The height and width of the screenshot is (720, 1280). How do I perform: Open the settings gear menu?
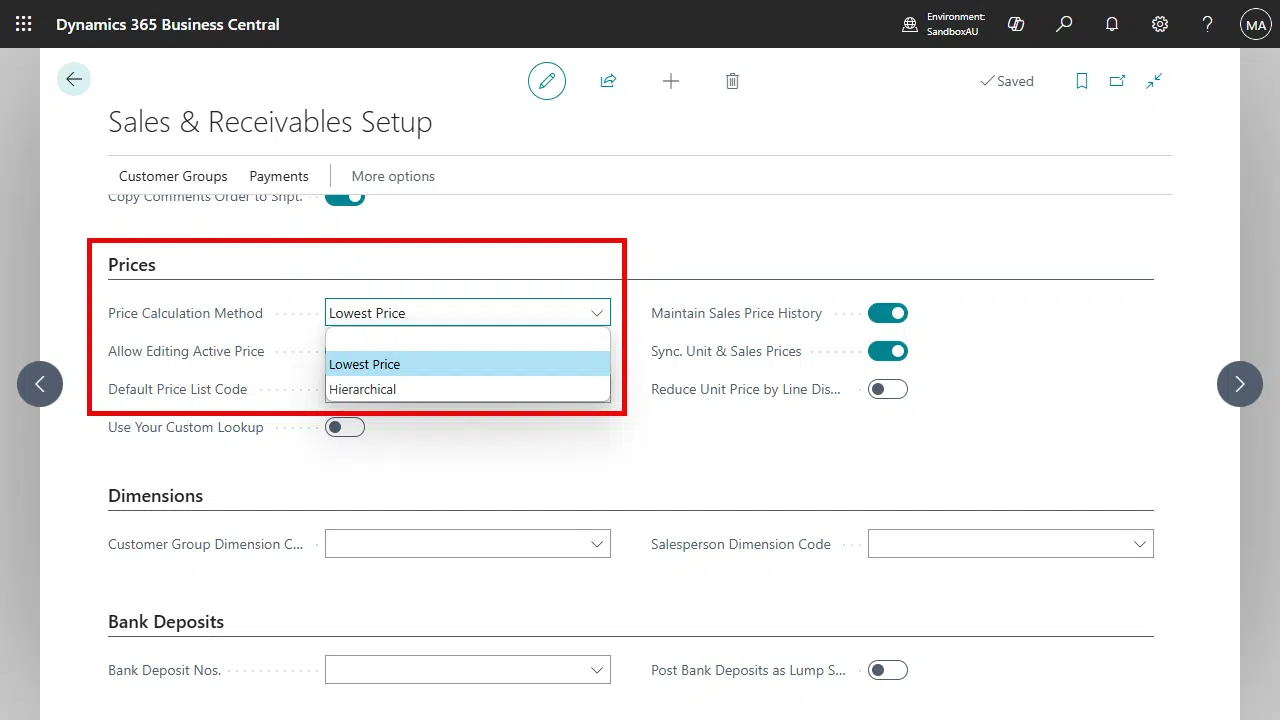(x=1160, y=24)
